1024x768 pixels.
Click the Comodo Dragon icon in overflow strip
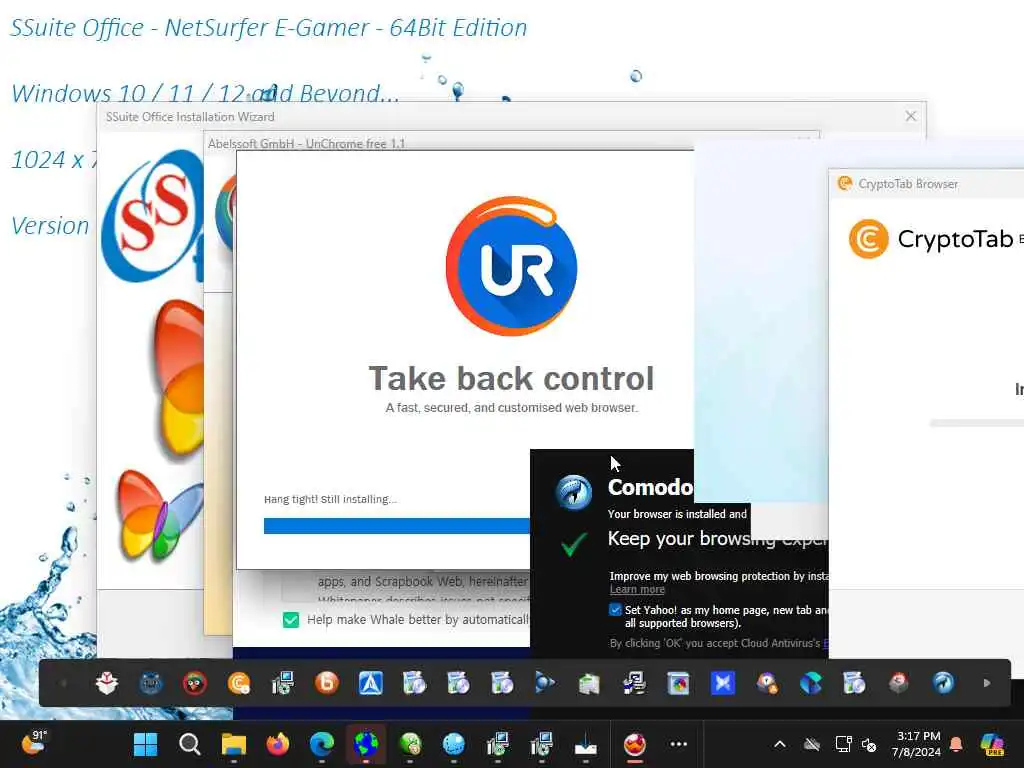[x=943, y=683]
